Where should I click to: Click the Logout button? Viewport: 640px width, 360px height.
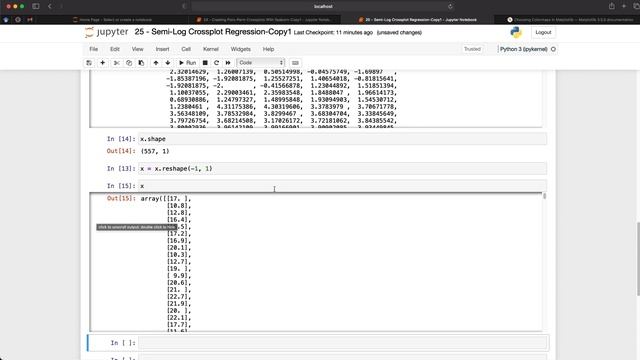tap(543, 32)
